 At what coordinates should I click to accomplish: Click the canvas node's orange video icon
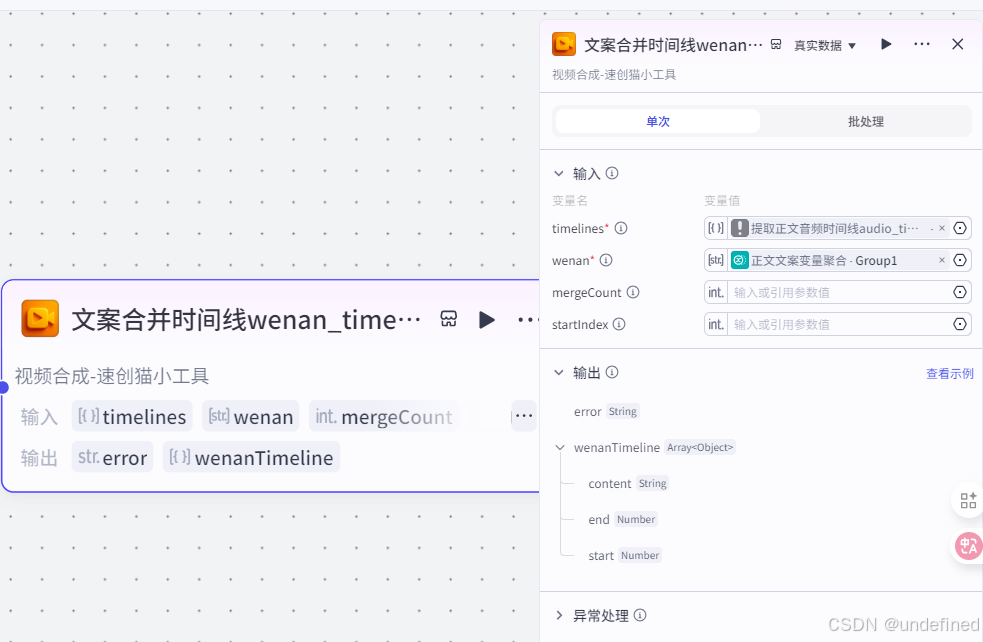point(40,318)
